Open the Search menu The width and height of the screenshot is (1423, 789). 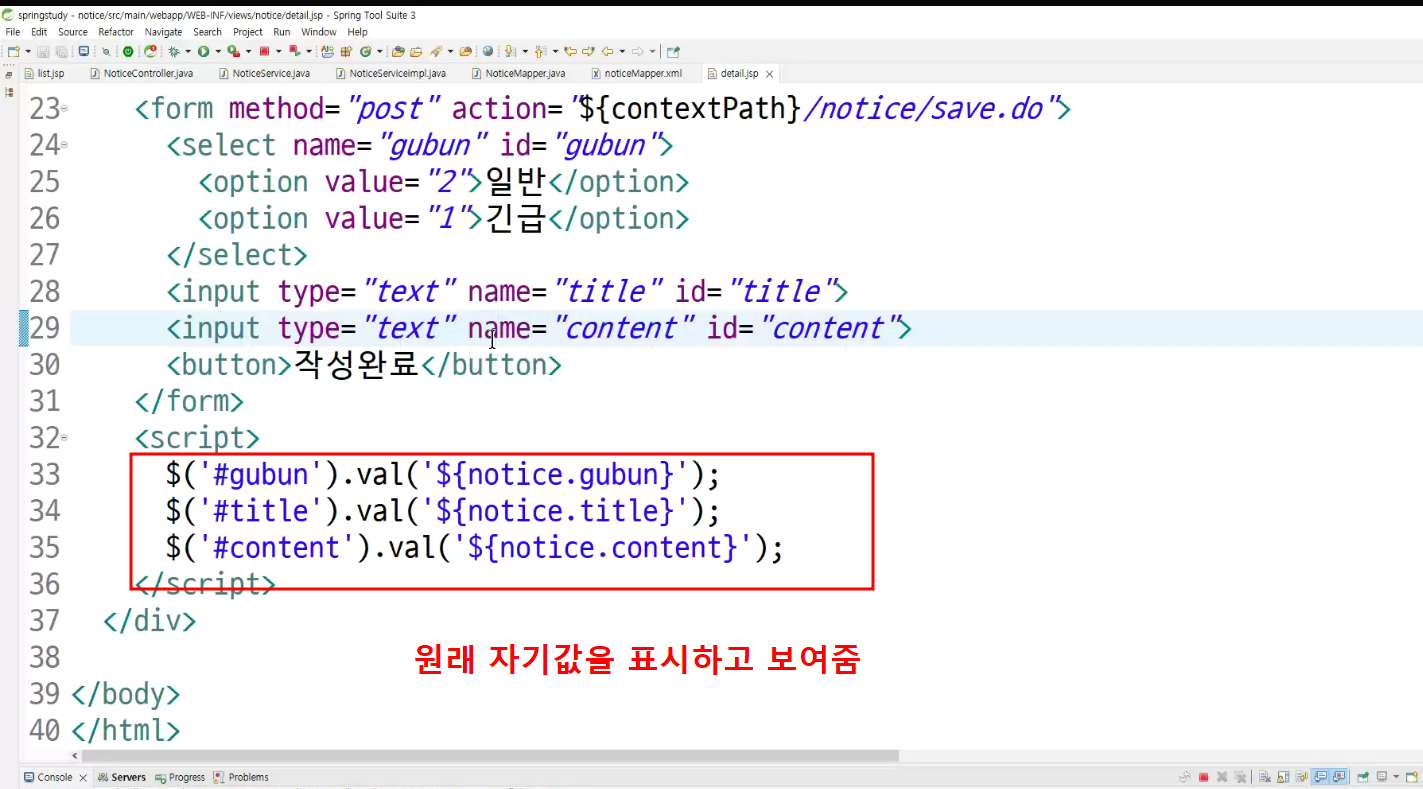(x=208, y=32)
